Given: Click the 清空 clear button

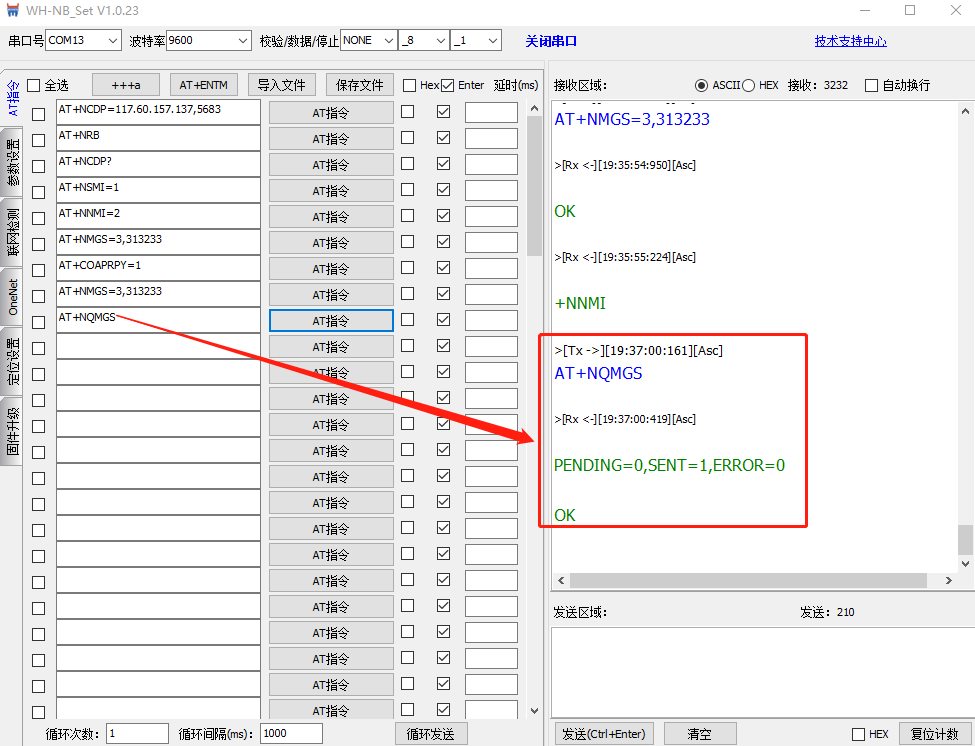Looking at the screenshot, I should click(700, 734).
